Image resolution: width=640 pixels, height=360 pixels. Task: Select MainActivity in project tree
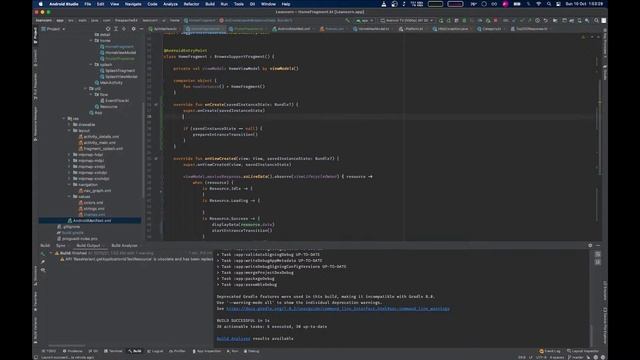[109, 82]
